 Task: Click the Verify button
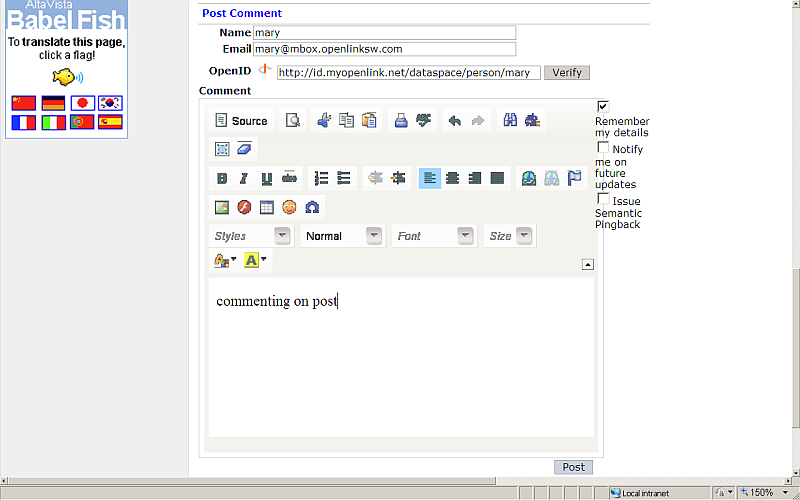567,72
